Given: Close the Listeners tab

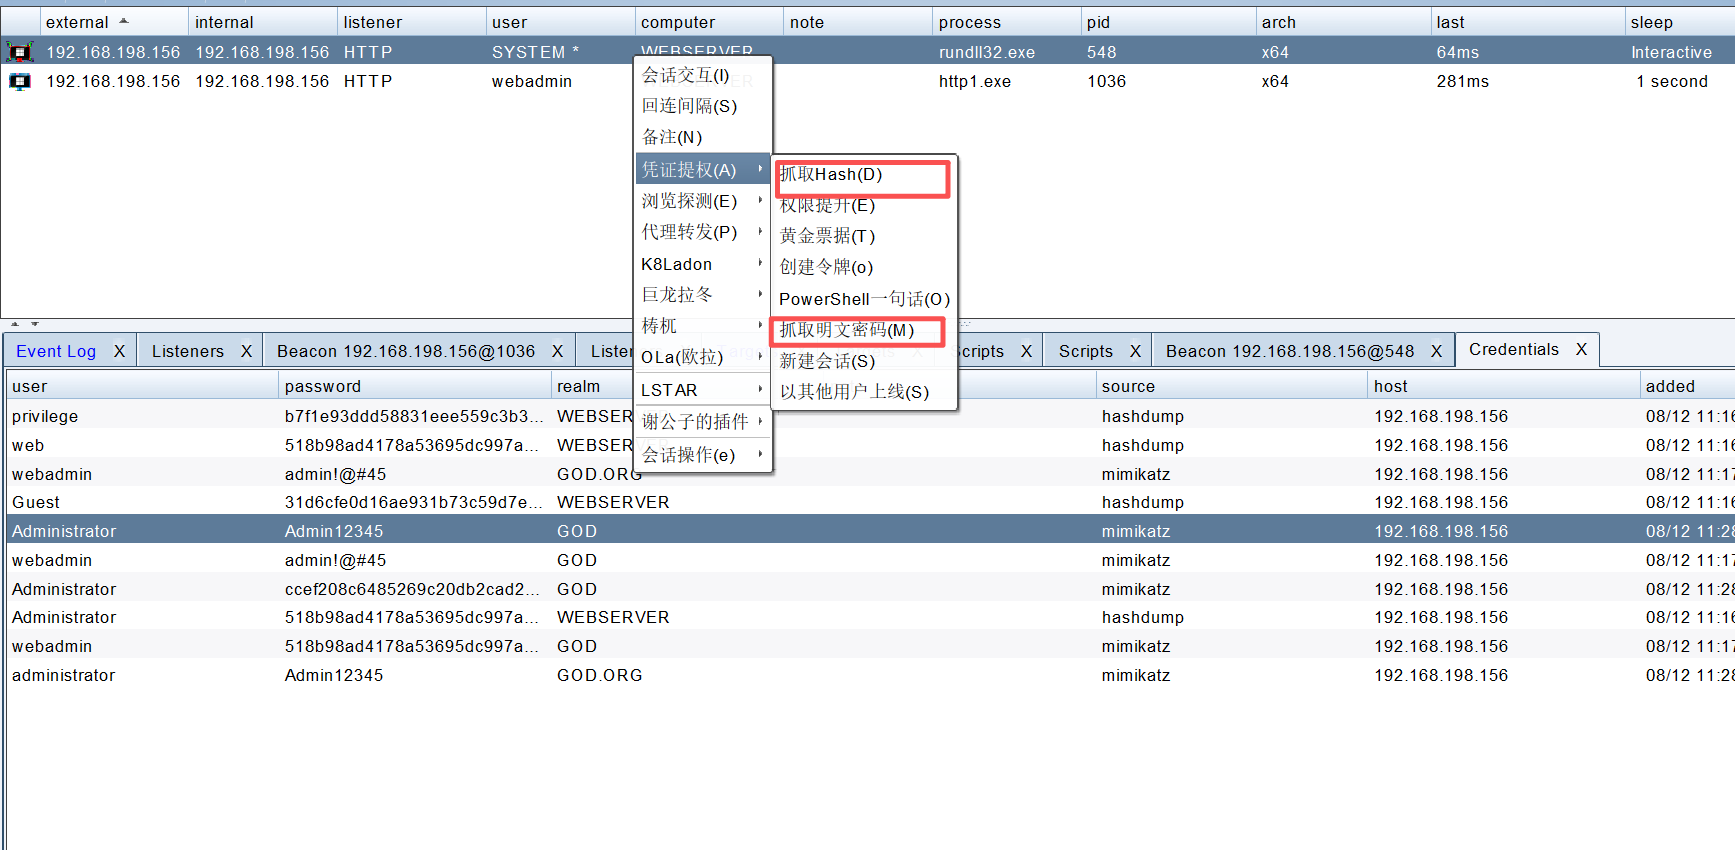Looking at the screenshot, I should pos(246,351).
